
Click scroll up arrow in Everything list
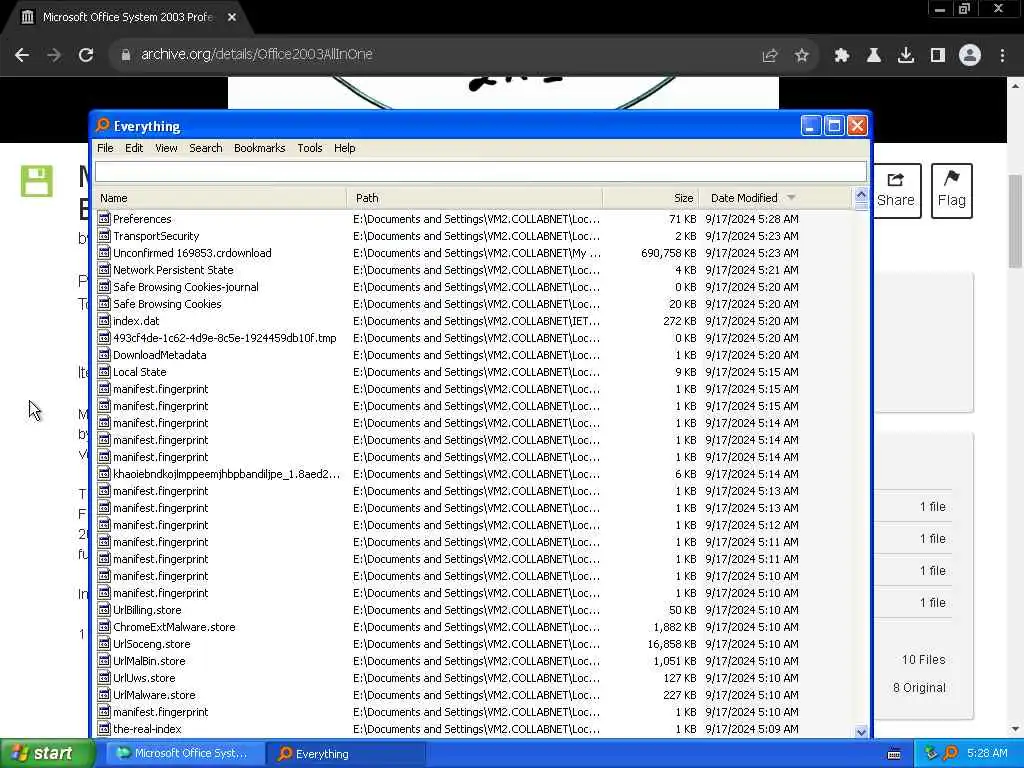[x=861, y=195]
